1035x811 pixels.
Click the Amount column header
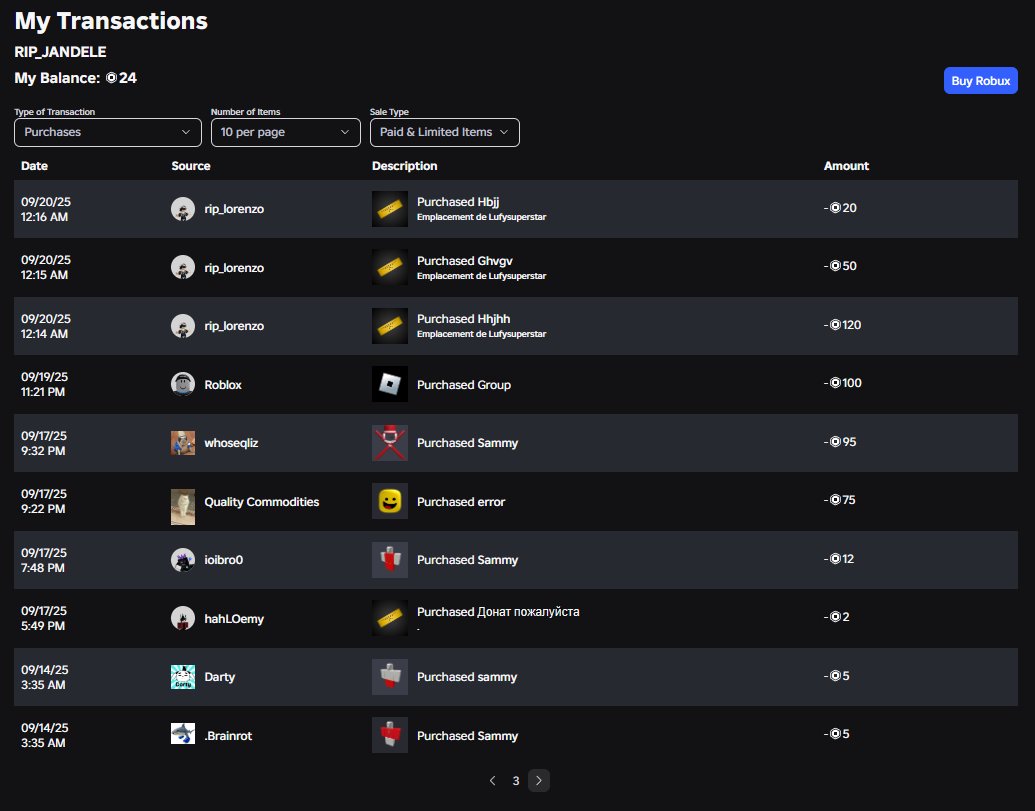pyautogui.click(x=846, y=166)
